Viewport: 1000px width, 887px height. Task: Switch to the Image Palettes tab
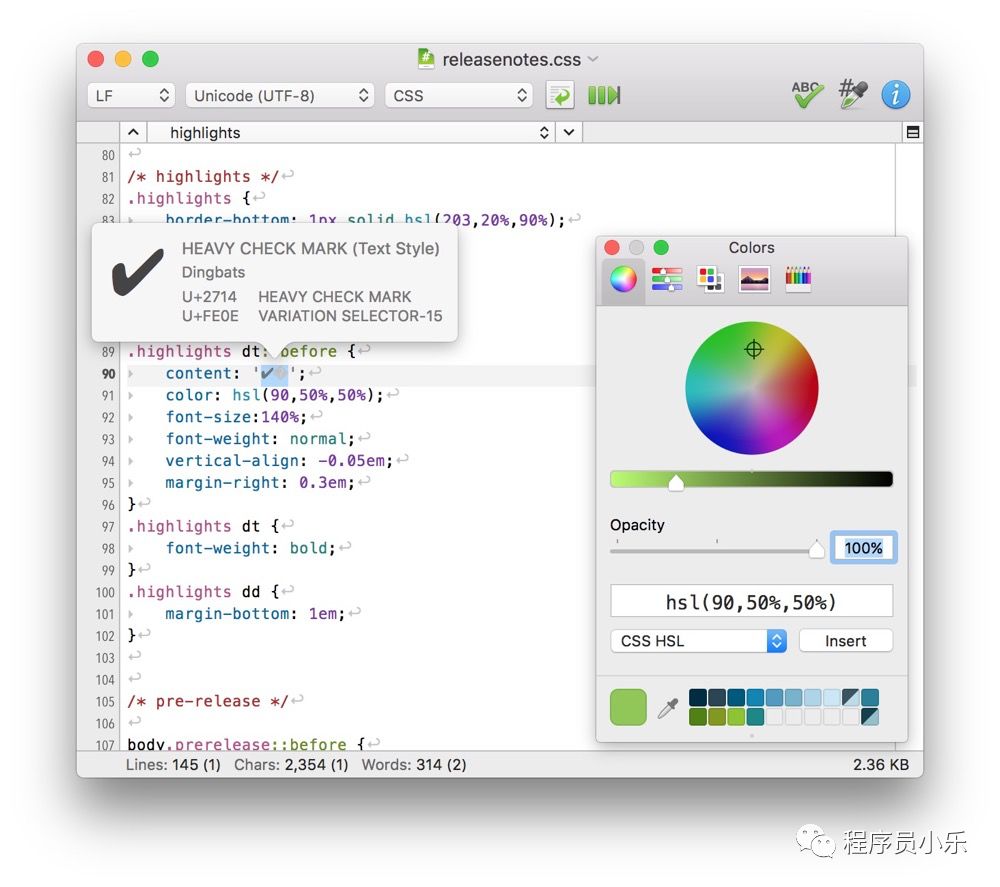tap(754, 279)
